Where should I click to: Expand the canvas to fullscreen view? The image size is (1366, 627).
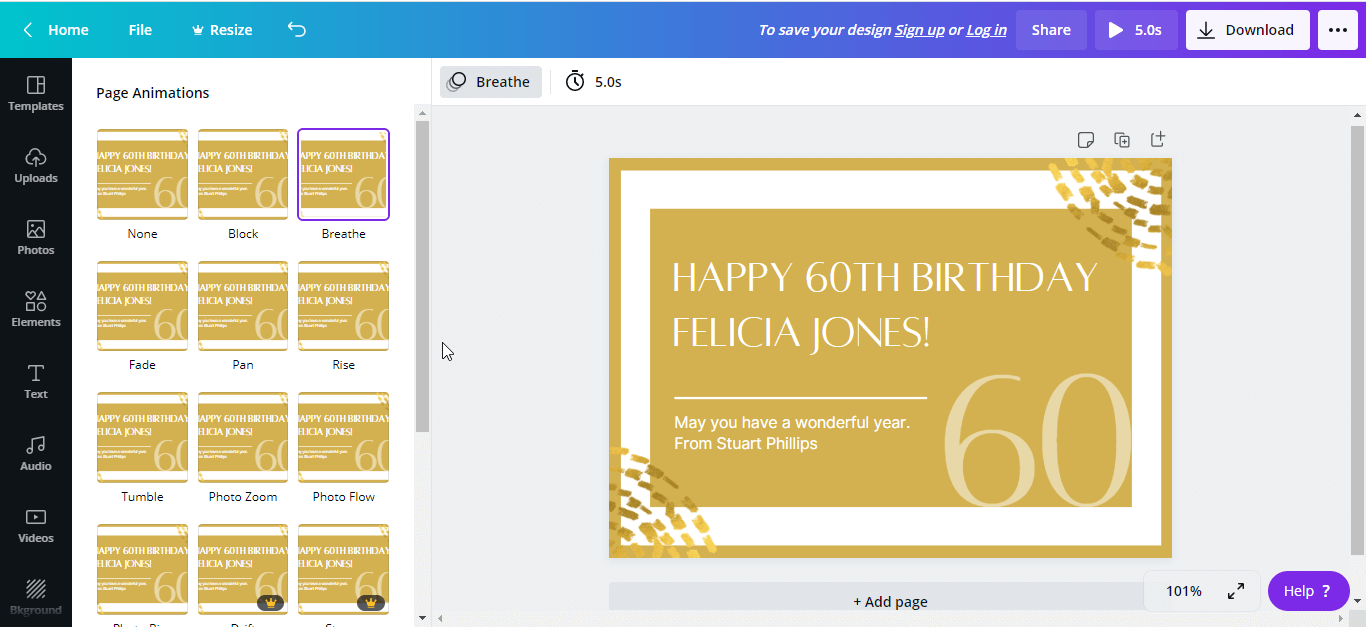[1236, 591]
